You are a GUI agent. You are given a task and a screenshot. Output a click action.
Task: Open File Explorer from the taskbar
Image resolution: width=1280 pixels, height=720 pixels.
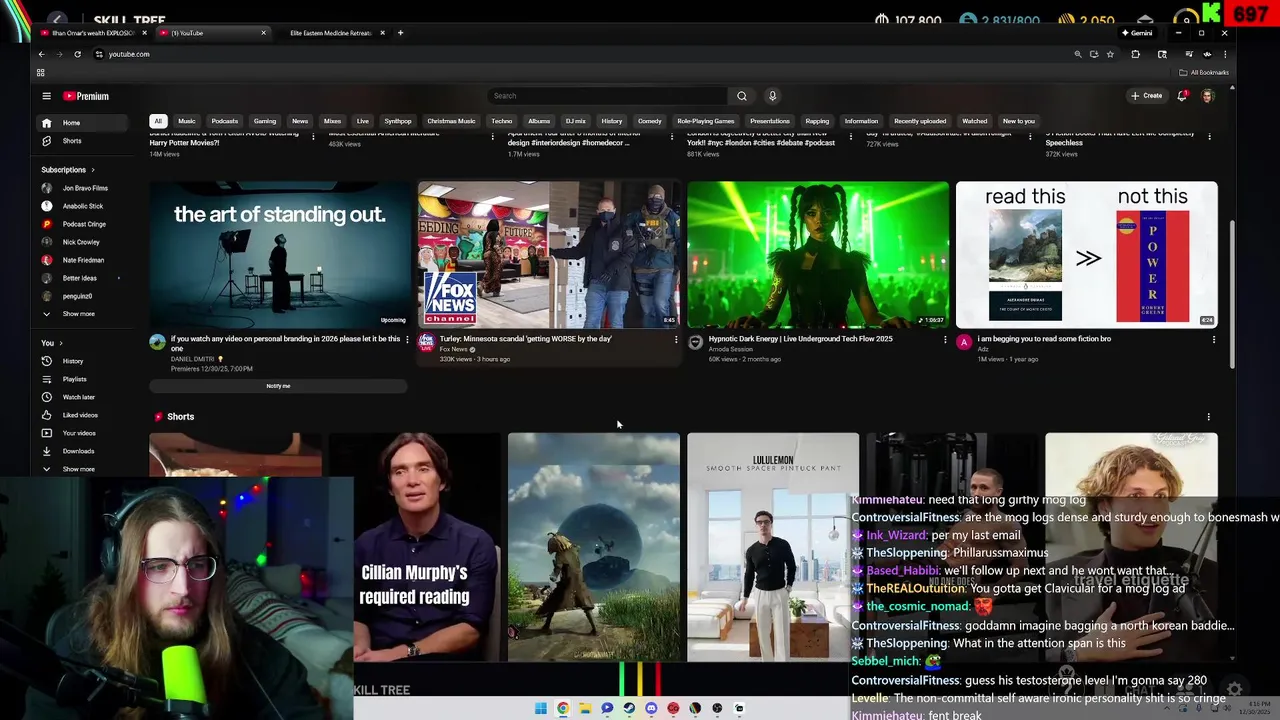[585, 708]
